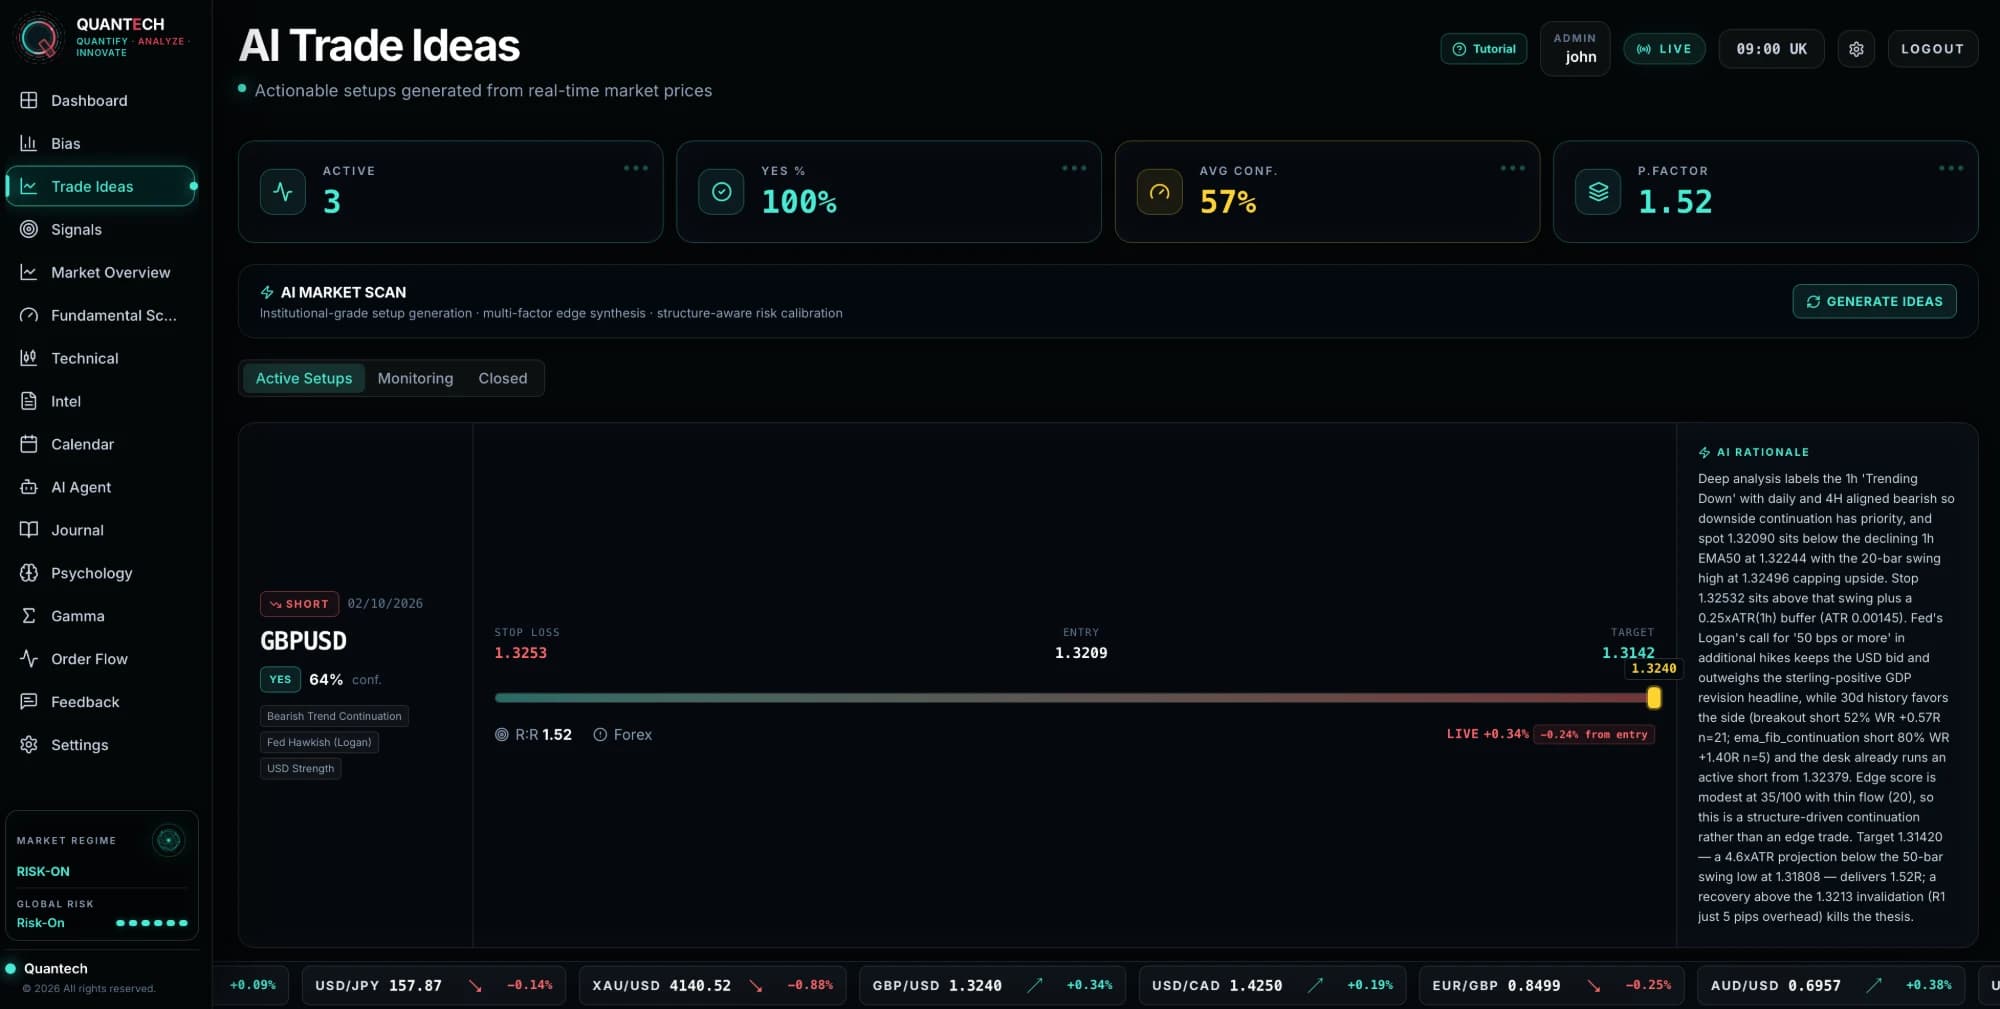2000x1009 pixels.
Task: Open the Fundamental Sc... section
Action: tap(100, 315)
